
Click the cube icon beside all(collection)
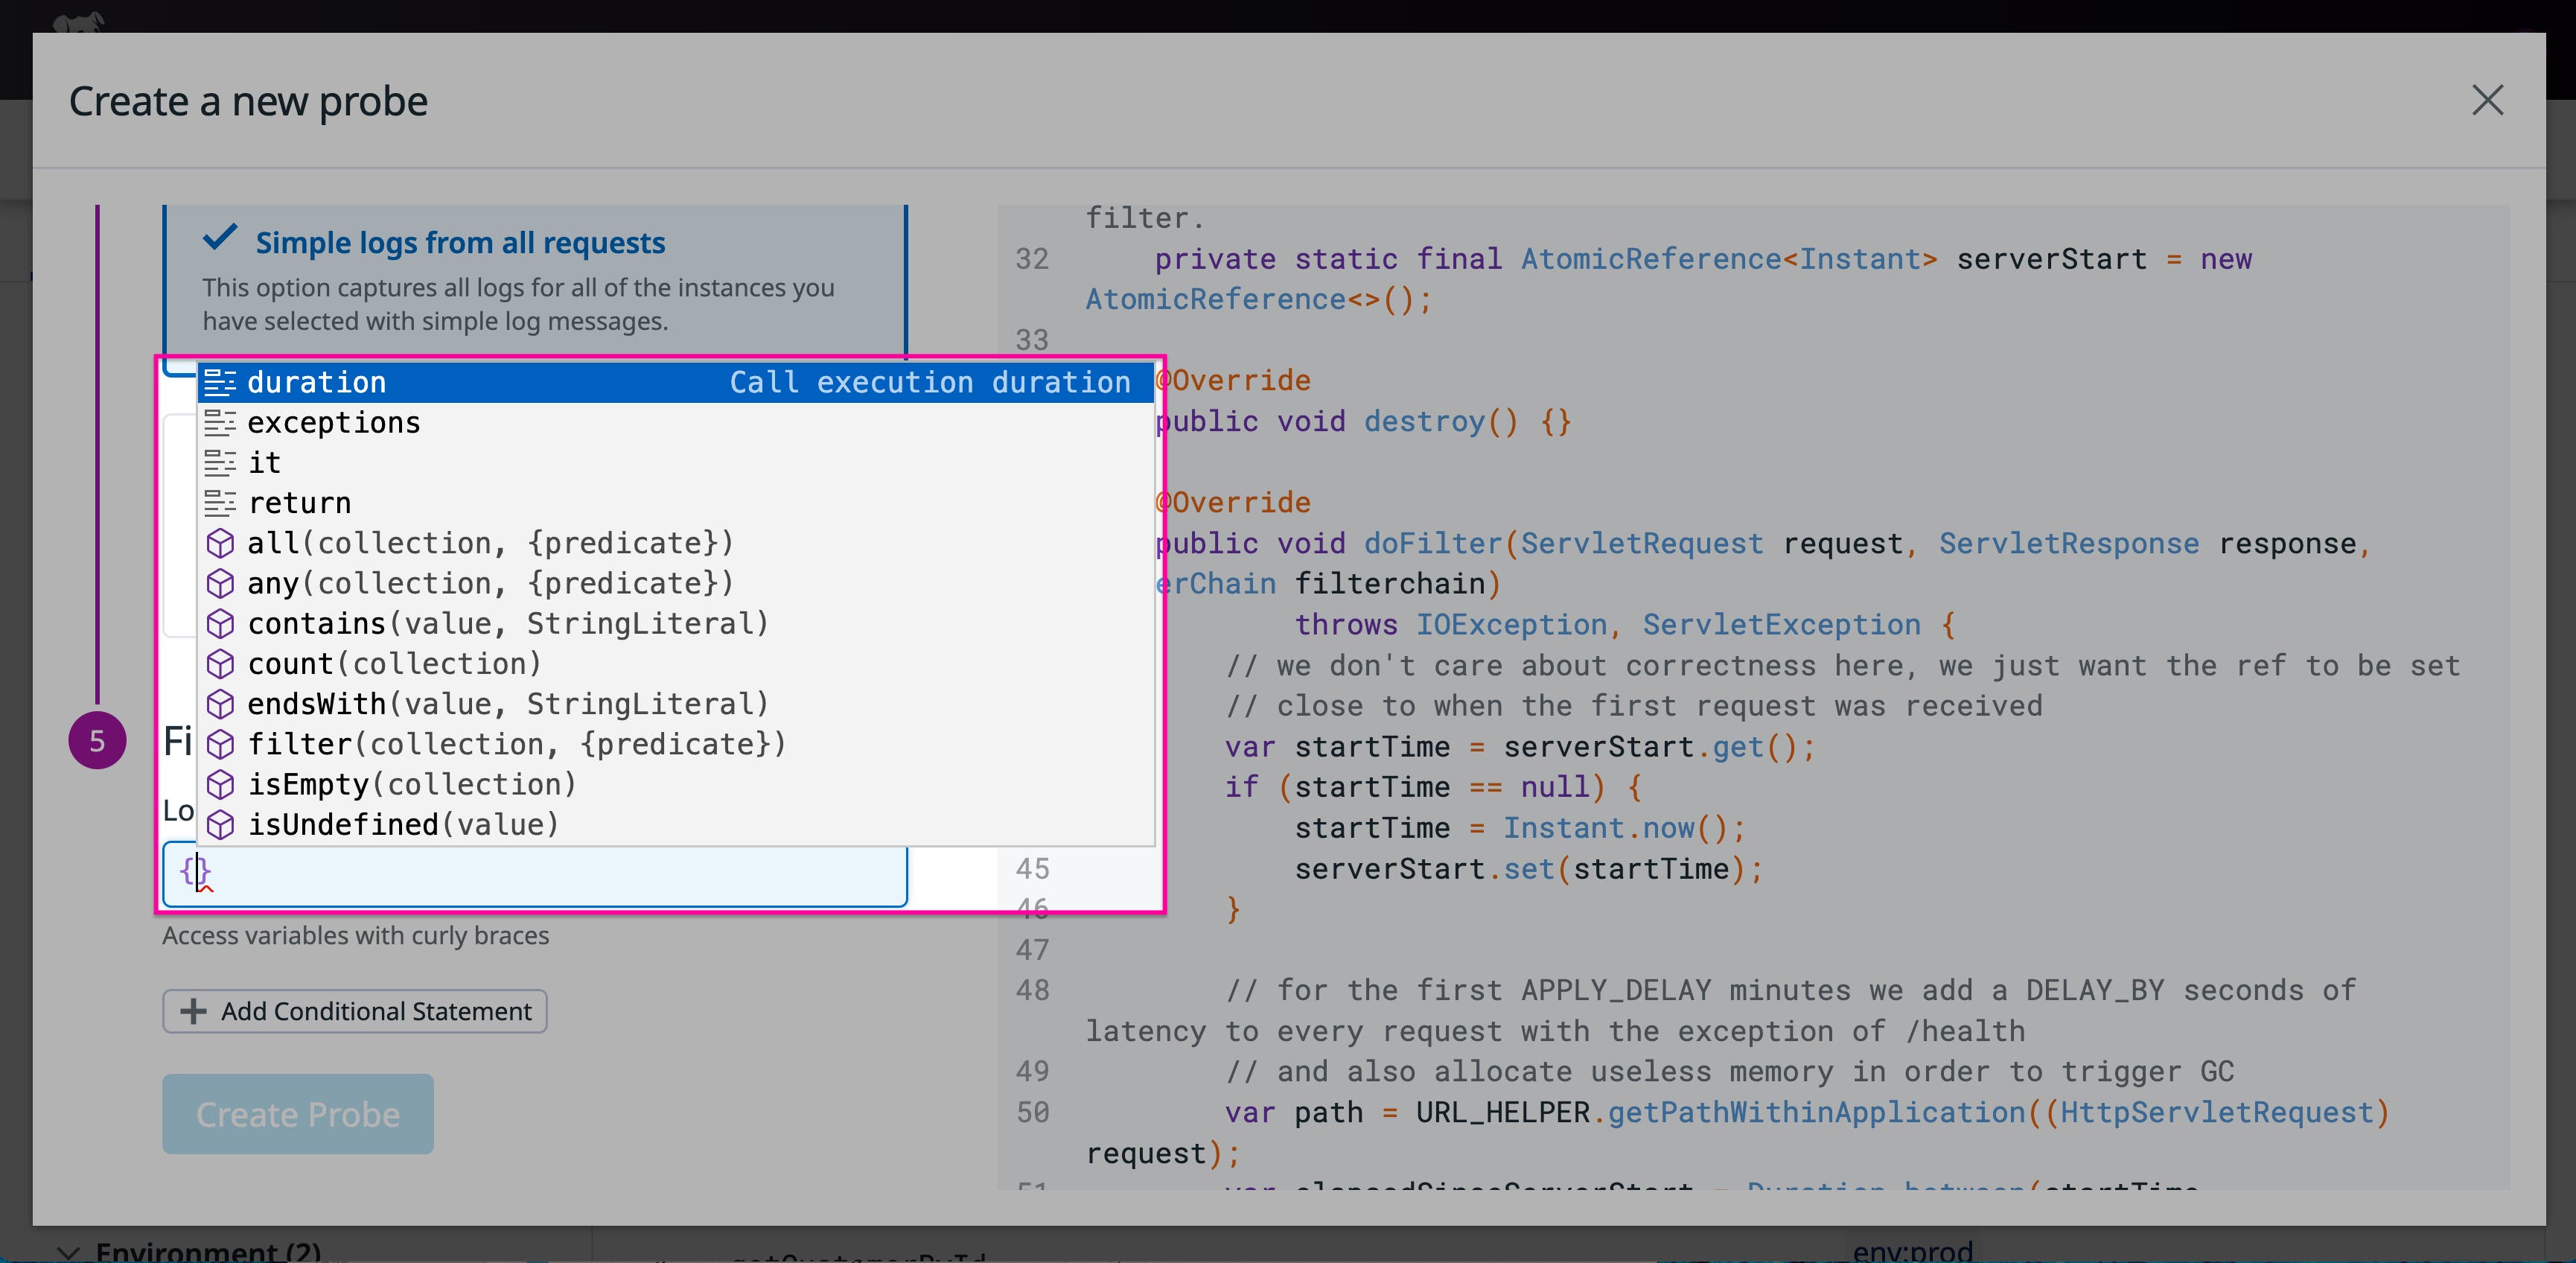[x=220, y=543]
